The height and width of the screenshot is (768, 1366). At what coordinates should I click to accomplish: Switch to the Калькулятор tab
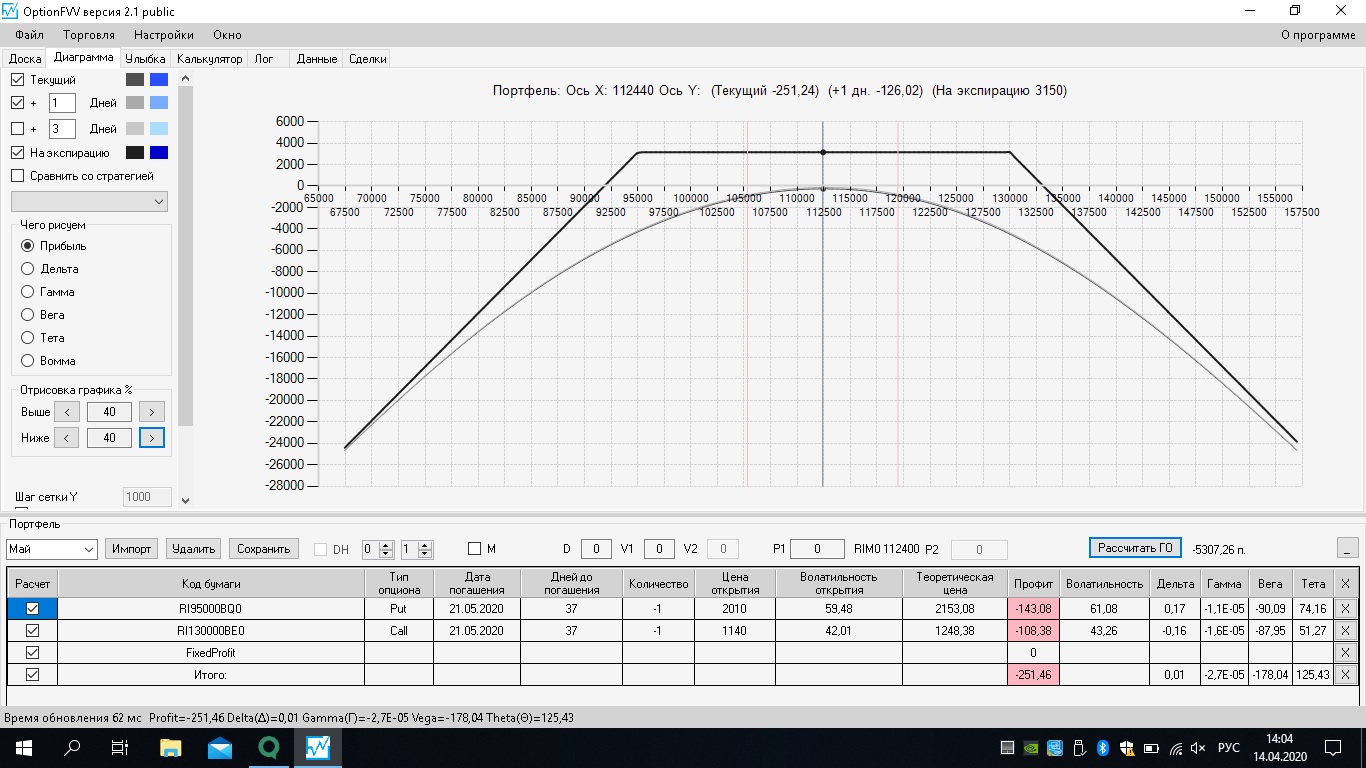pyautogui.click(x=210, y=59)
